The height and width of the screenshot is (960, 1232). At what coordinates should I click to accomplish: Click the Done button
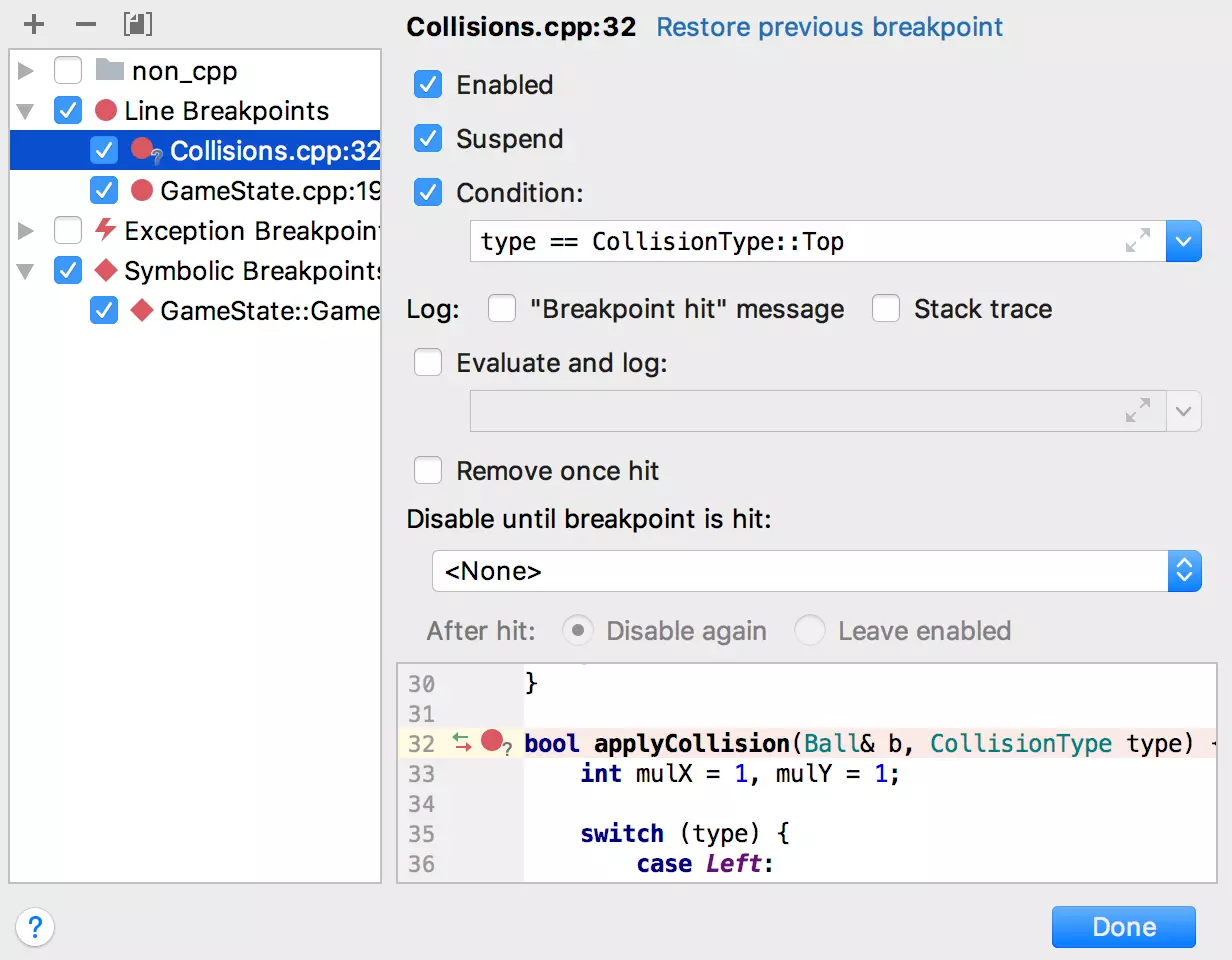coord(1123,927)
